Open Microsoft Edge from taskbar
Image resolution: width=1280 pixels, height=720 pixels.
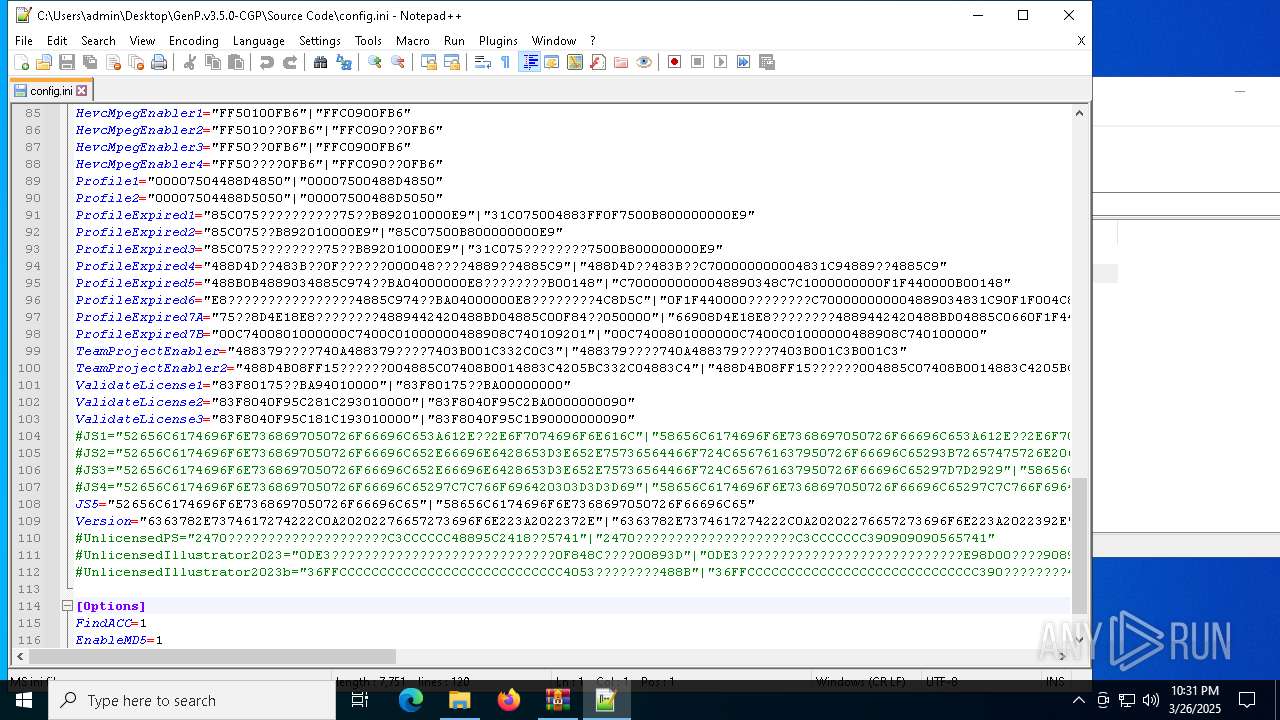point(411,700)
